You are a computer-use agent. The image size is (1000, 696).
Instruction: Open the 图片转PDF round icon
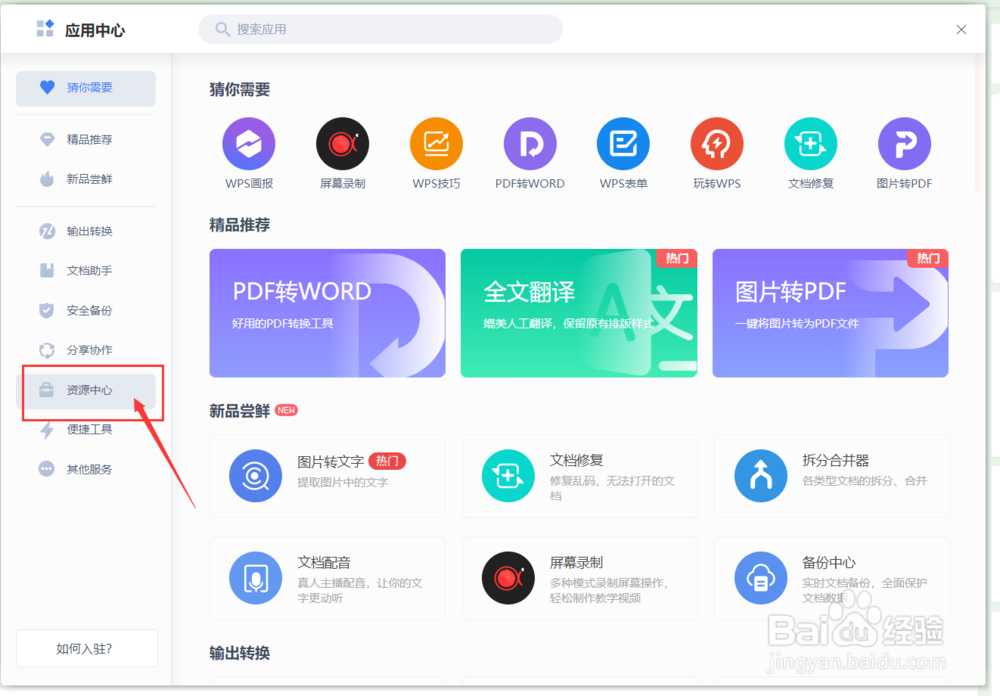pos(904,144)
